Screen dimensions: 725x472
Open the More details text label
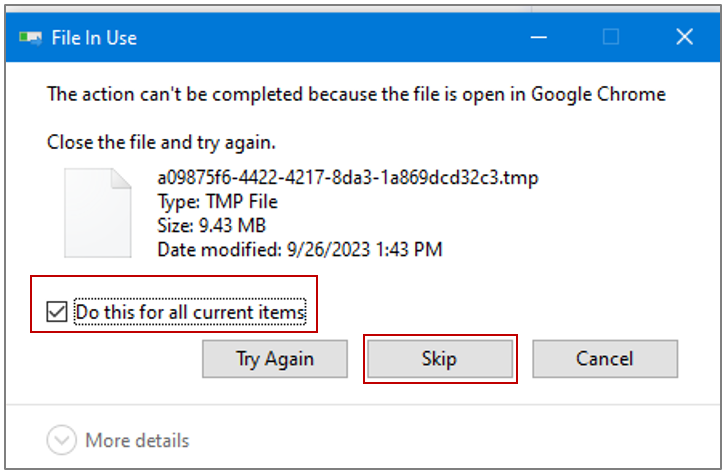137,440
